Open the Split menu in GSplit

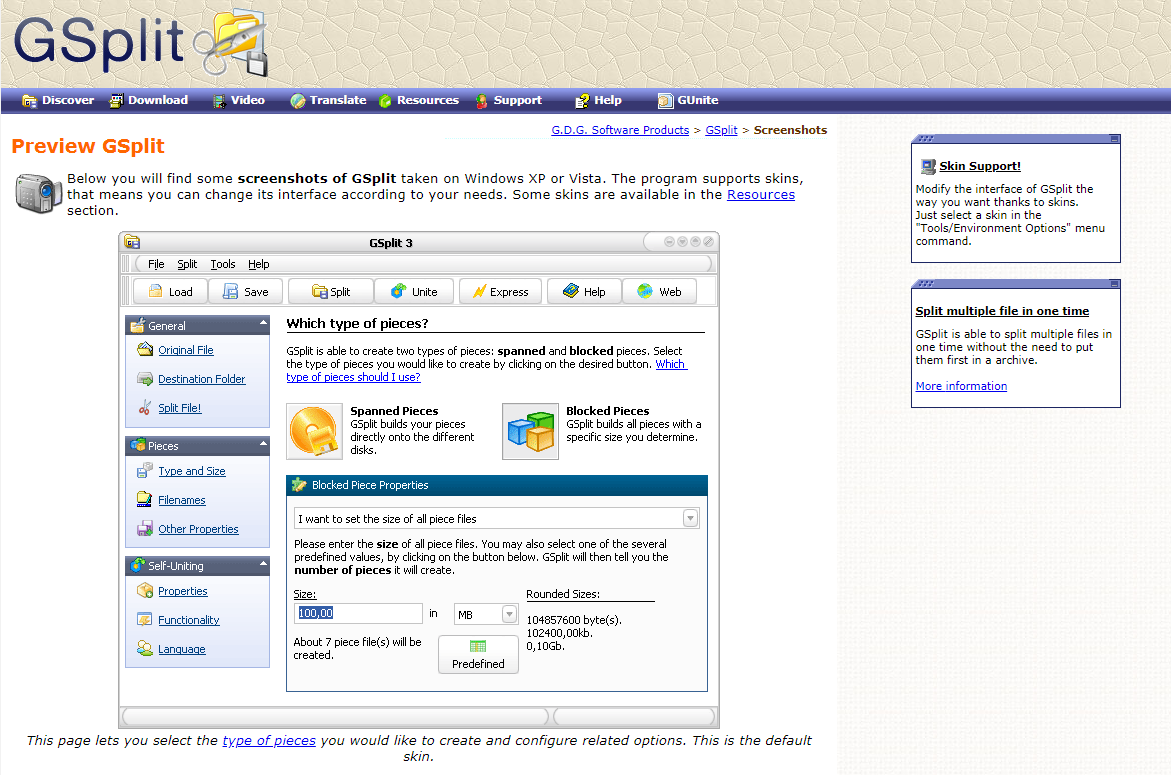pyautogui.click(x=187, y=264)
